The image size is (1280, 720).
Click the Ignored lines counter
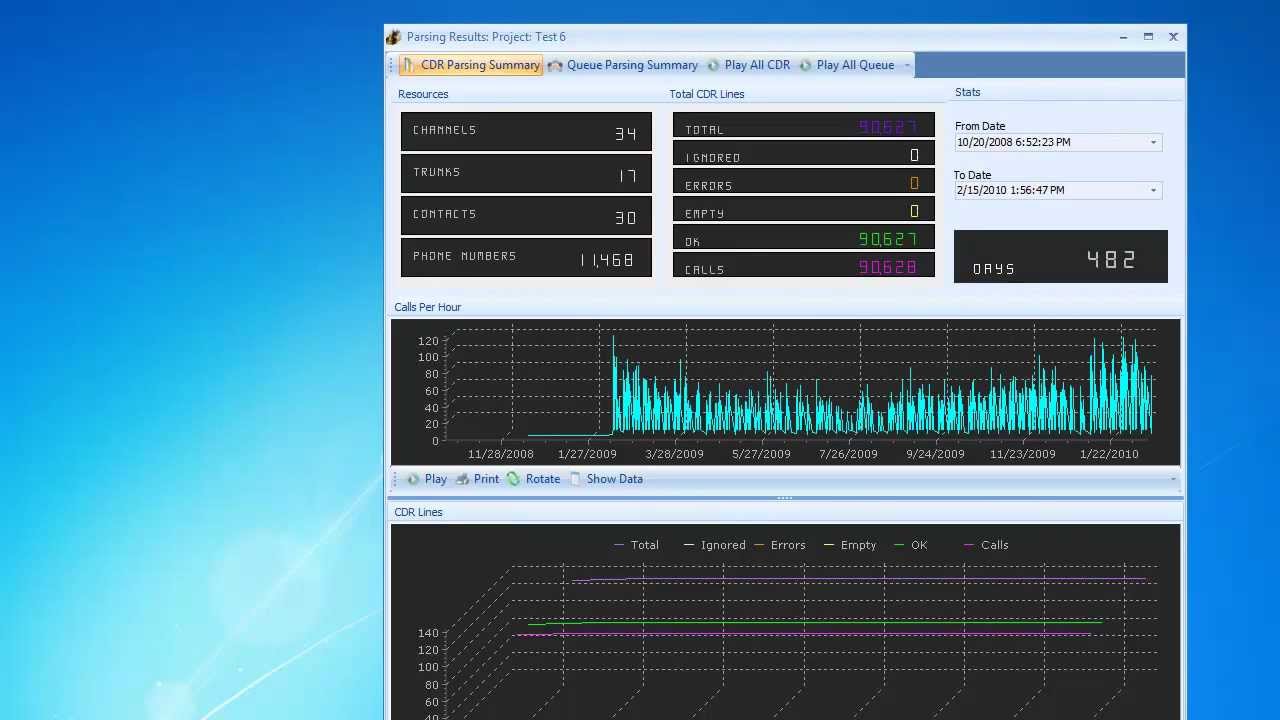click(x=804, y=153)
